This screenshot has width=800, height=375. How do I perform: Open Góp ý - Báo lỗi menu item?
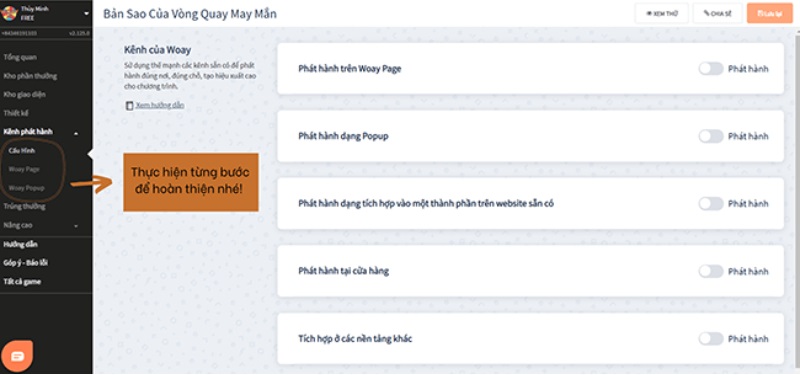tap(26, 263)
